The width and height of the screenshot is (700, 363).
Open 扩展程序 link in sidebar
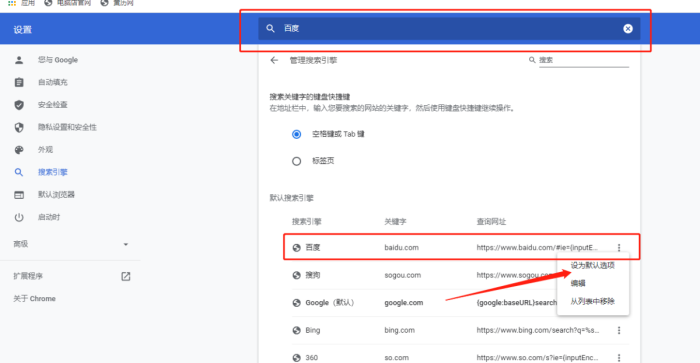coord(28,276)
